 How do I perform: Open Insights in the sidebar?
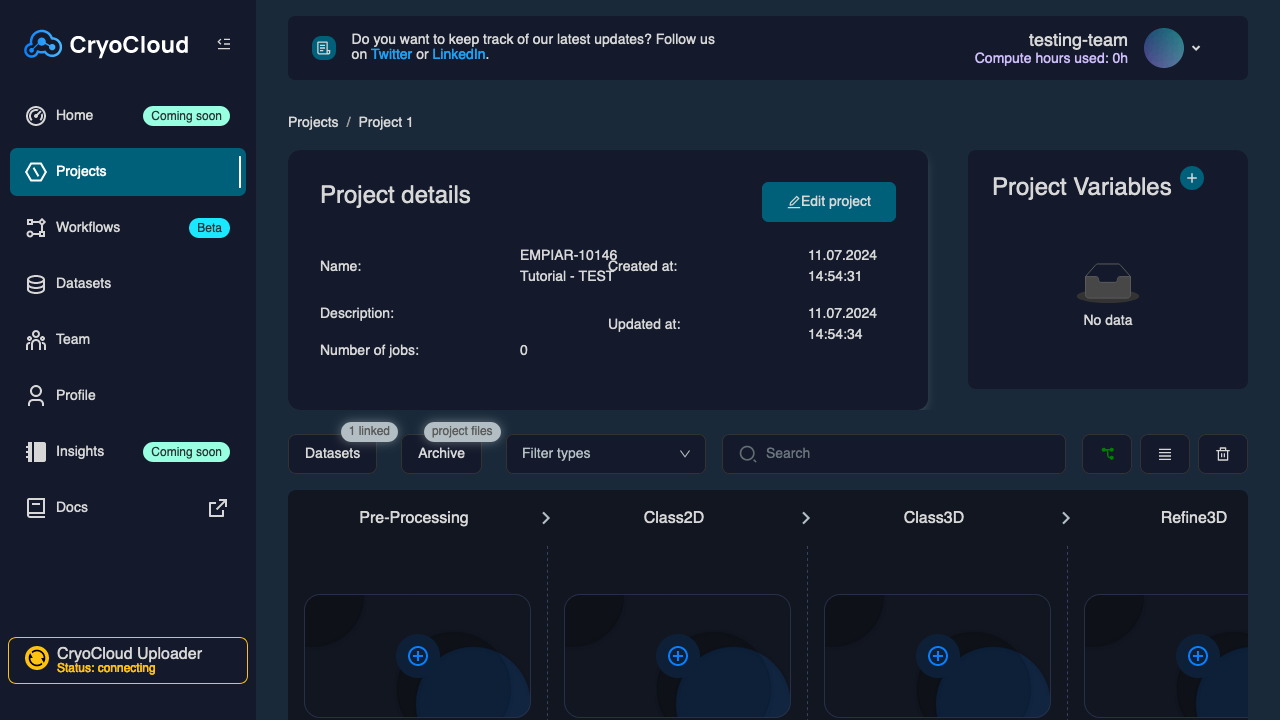click(128, 452)
